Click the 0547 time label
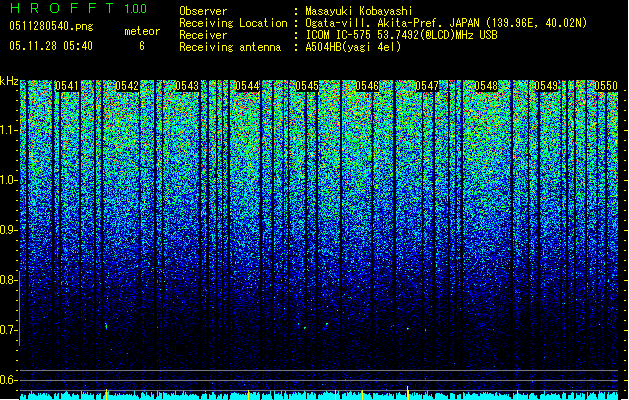Image resolution: width=629 pixels, height=400 pixels. 427,86
